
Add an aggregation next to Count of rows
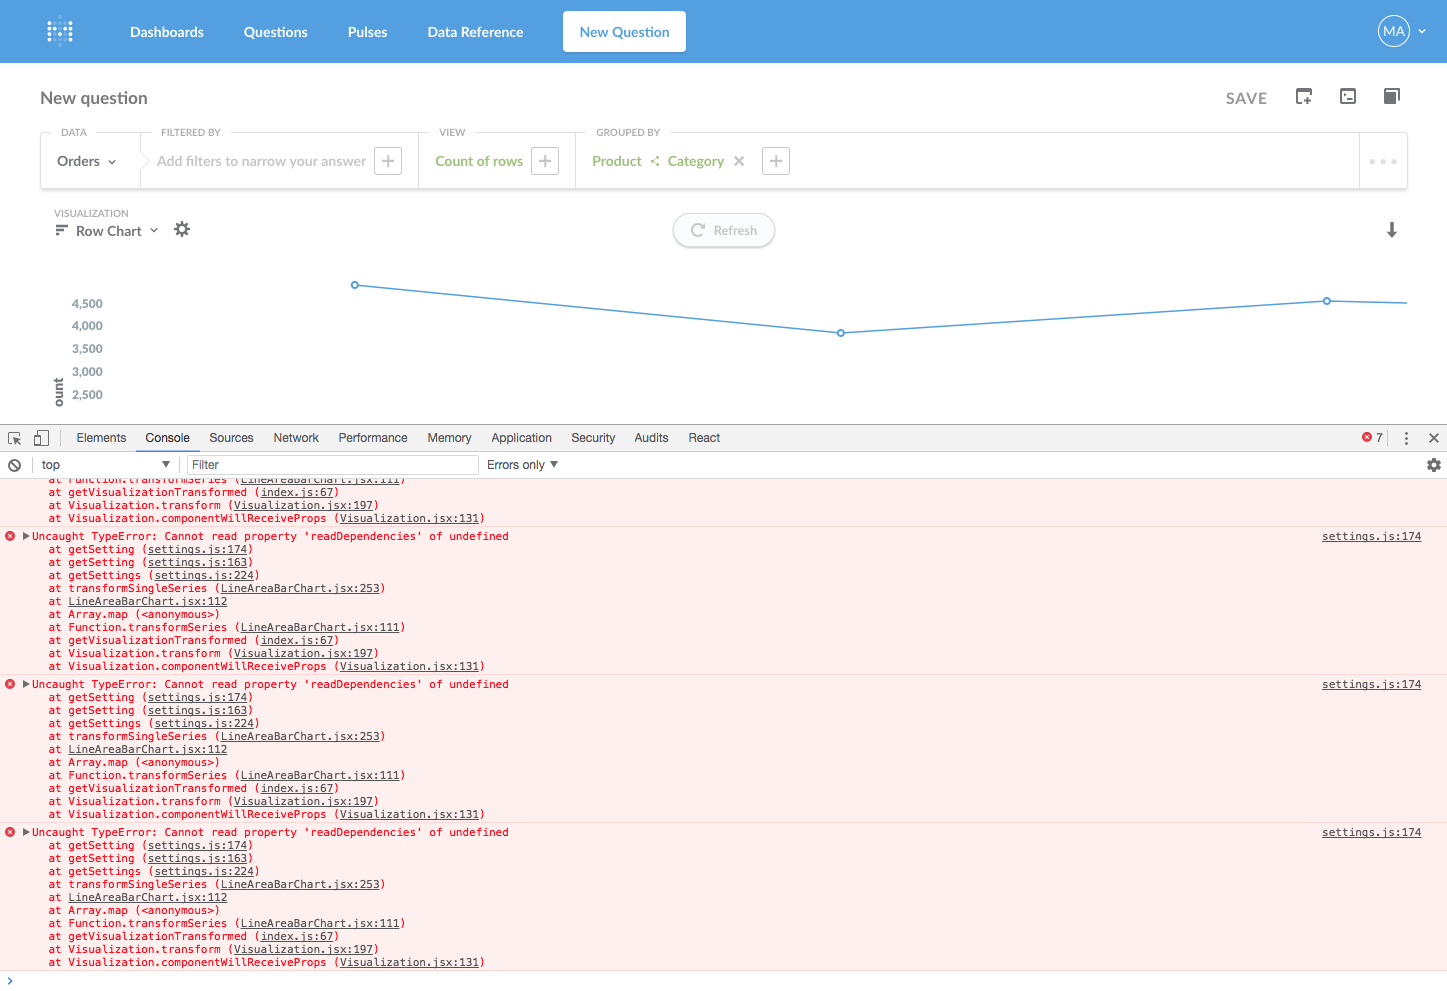point(545,161)
